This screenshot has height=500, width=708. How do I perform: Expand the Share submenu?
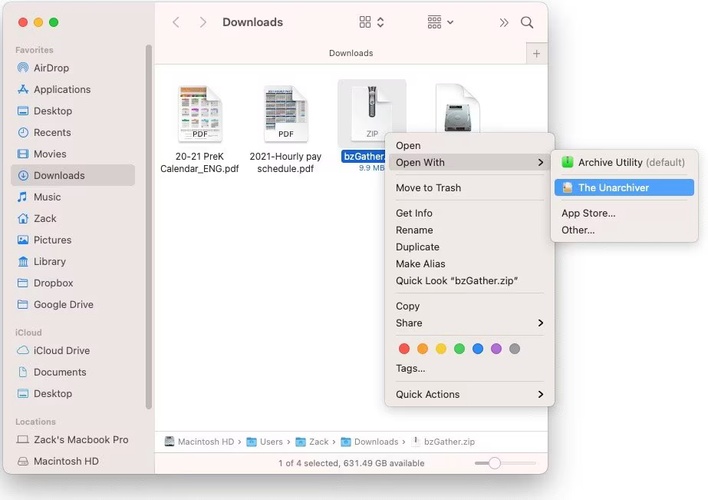[470, 323]
